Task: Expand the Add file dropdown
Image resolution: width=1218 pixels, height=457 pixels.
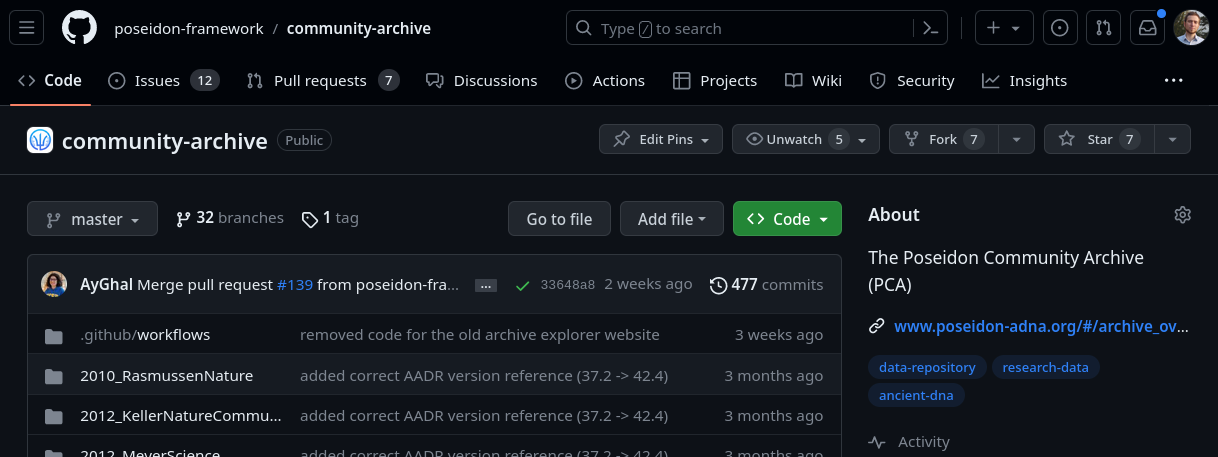Action: click(x=671, y=219)
